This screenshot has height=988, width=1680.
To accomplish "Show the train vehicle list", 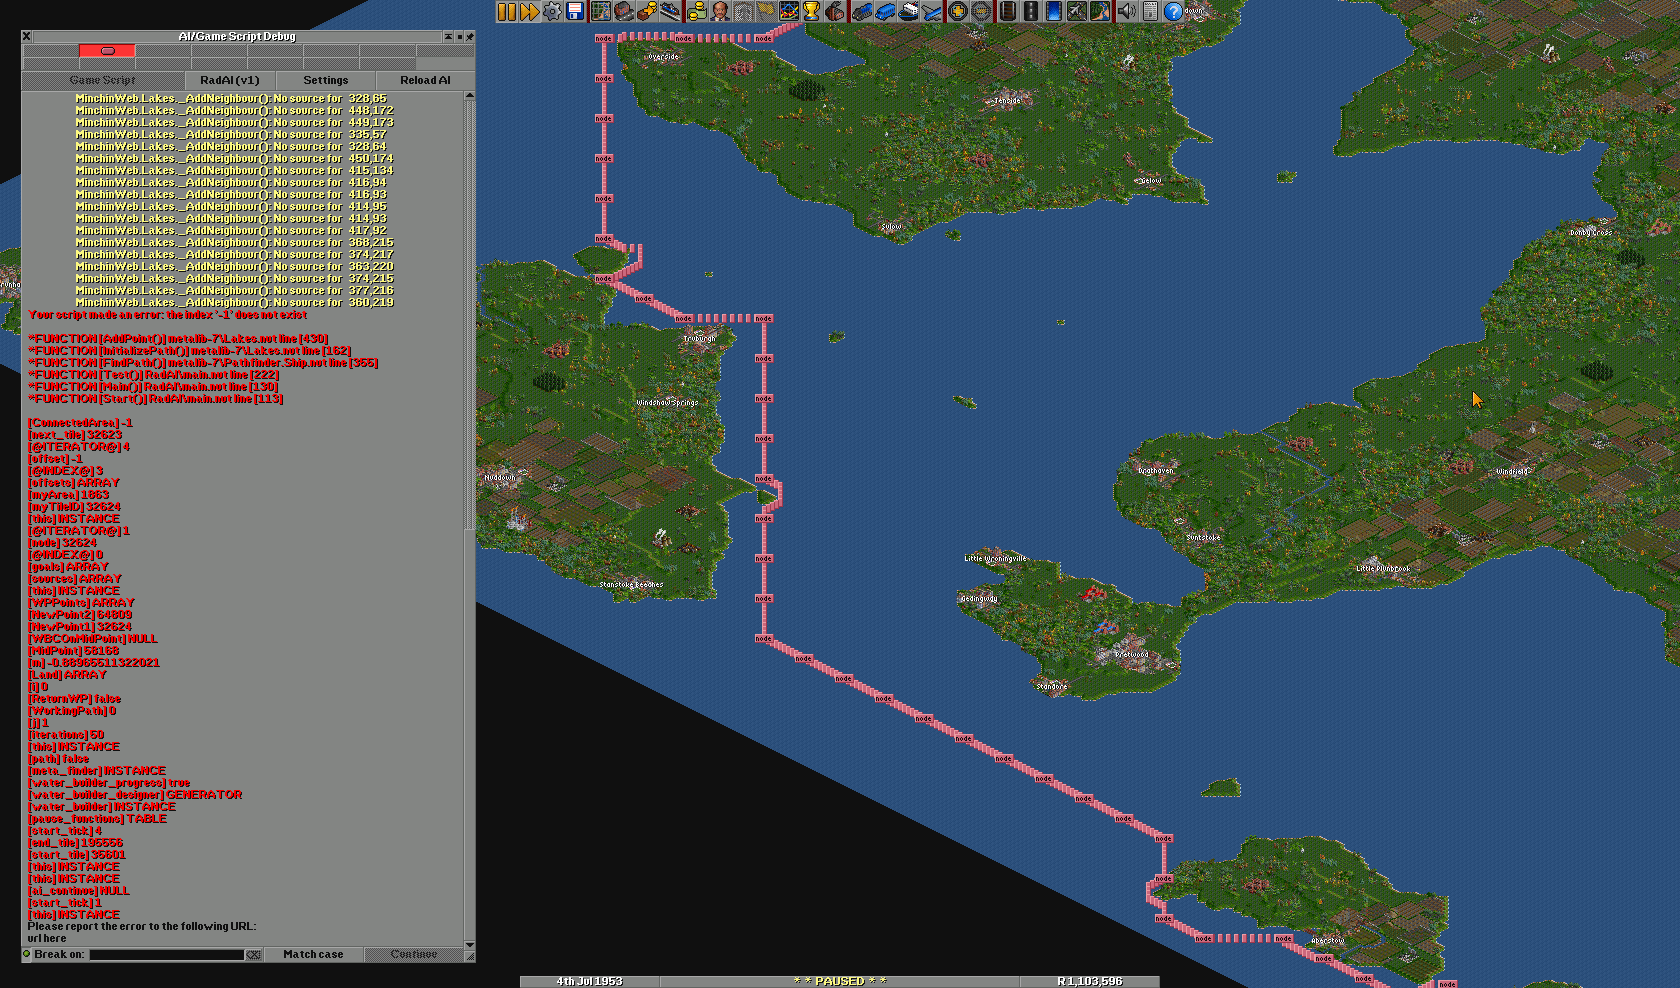I will click(862, 12).
